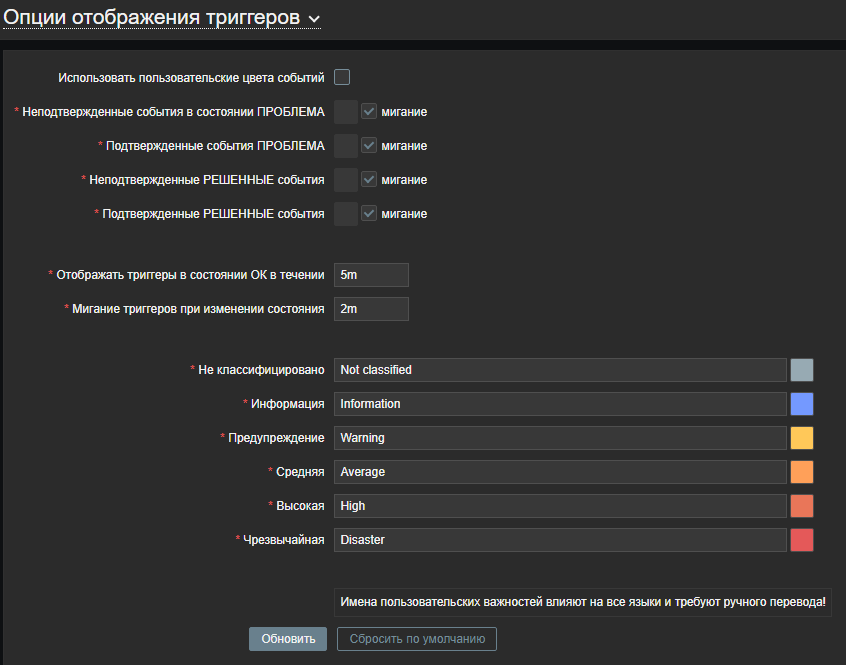Click the 'Обновить' button
Screen dimensions: 846x665
(288, 639)
